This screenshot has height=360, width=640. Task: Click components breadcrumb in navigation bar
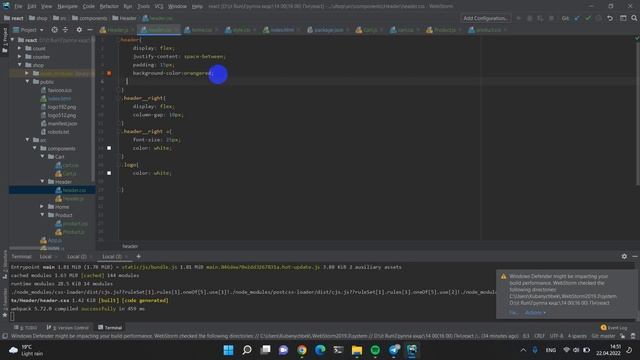pos(90,18)
